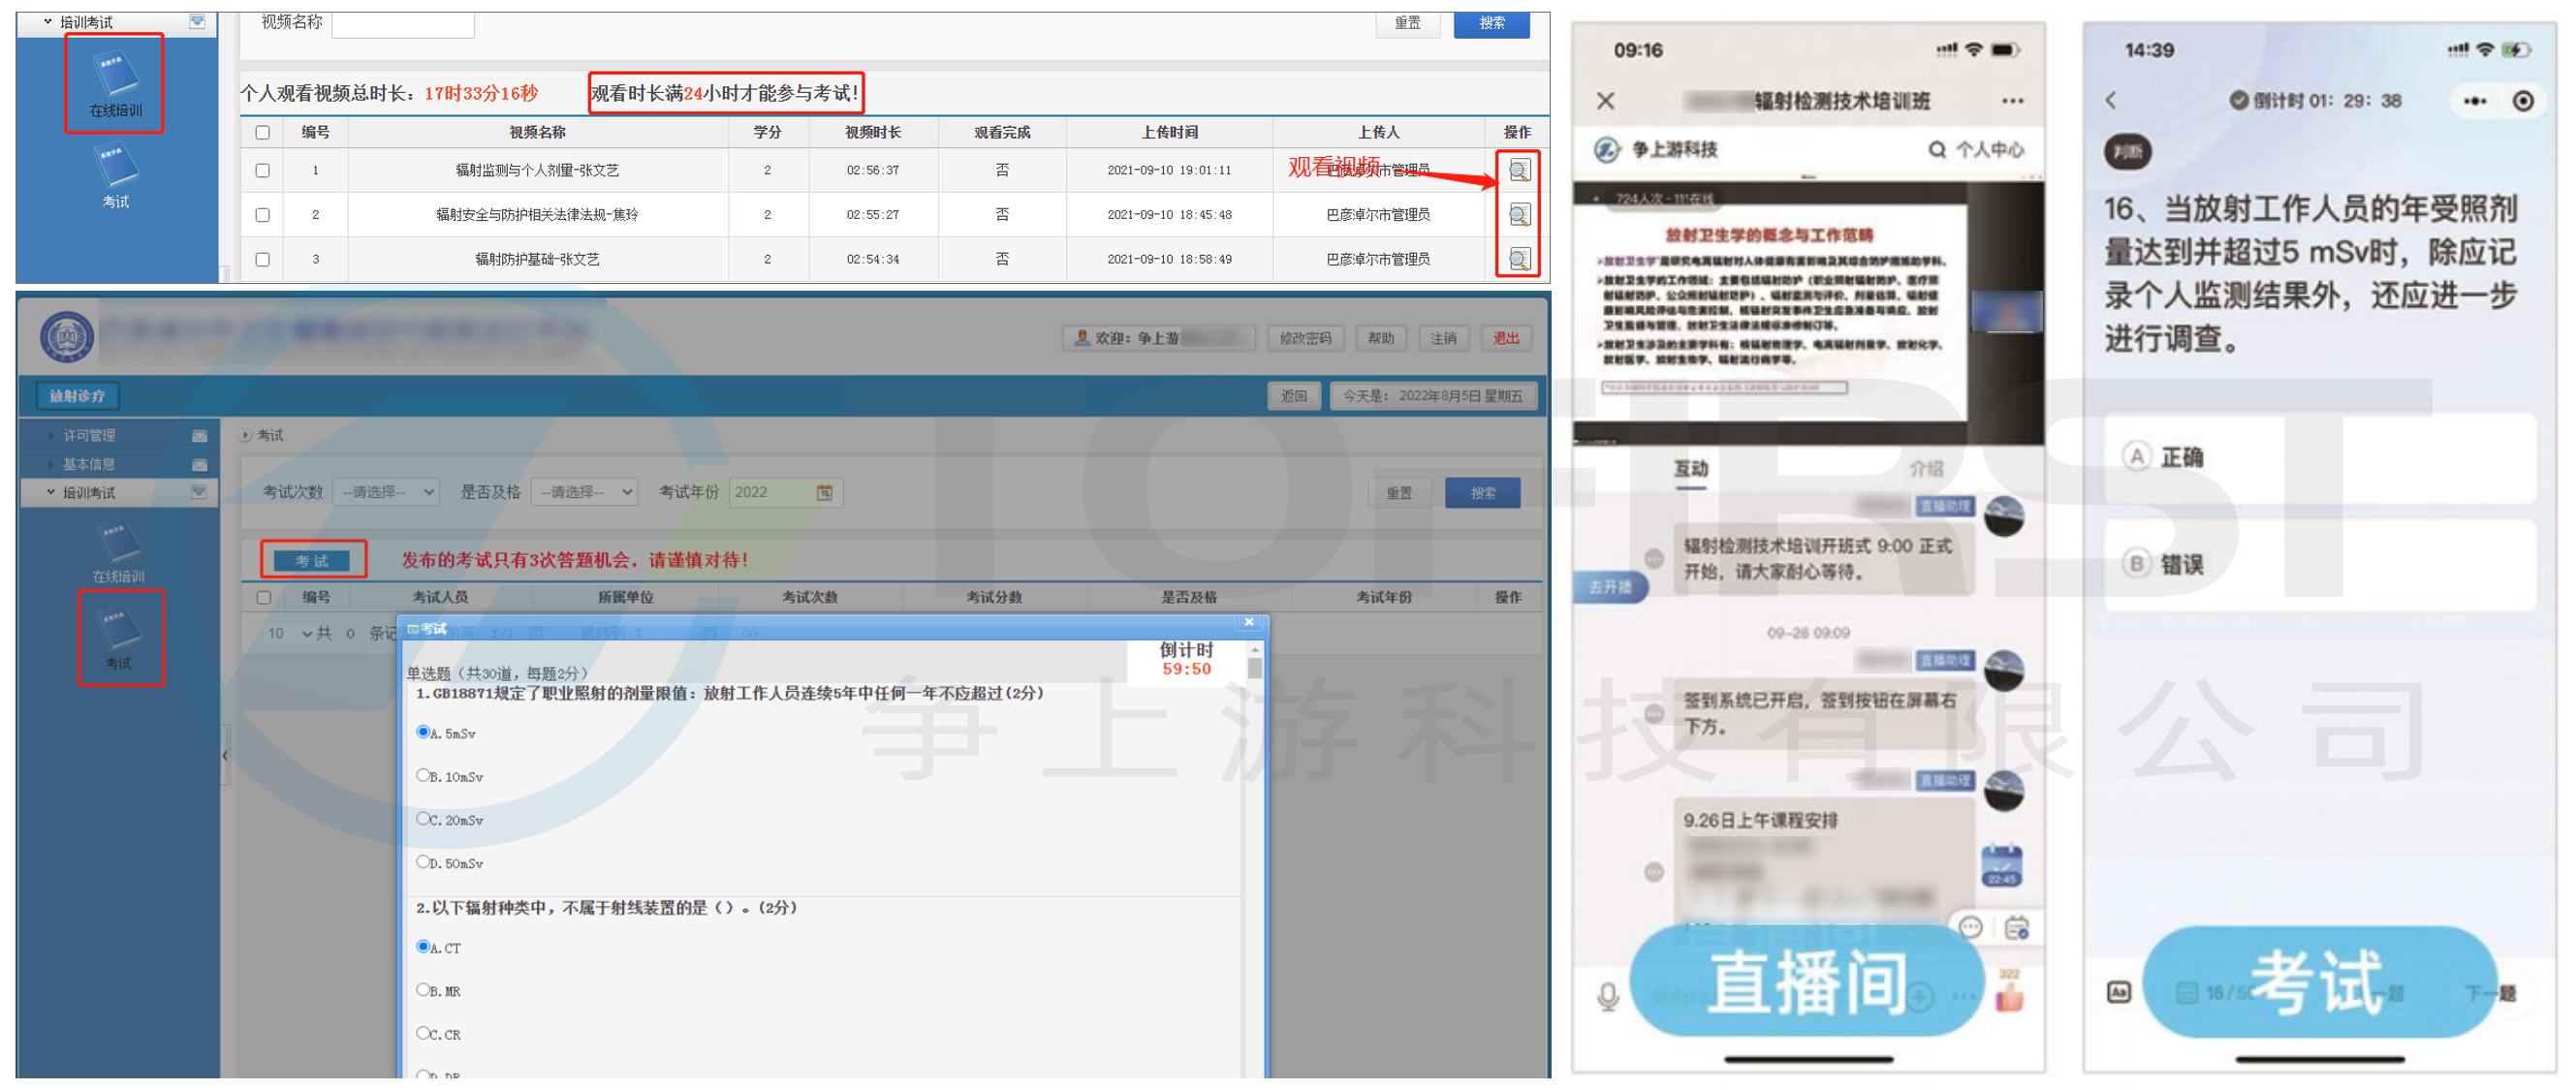Select answer A. CT for question 2
This screenshot has height=1090, width=2576.
pos(423,946)
